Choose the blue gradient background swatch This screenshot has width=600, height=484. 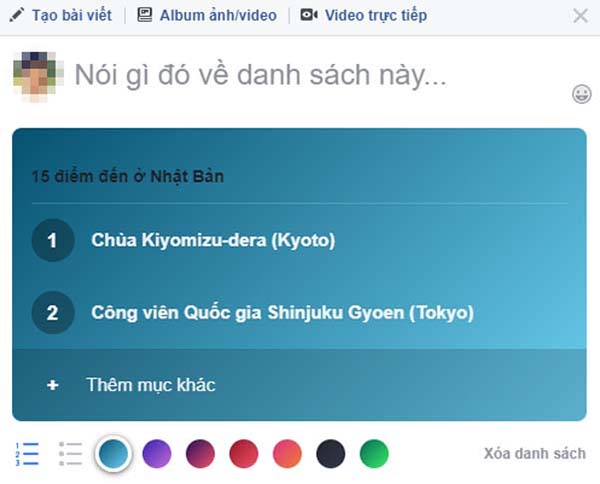tap(113, 454)
